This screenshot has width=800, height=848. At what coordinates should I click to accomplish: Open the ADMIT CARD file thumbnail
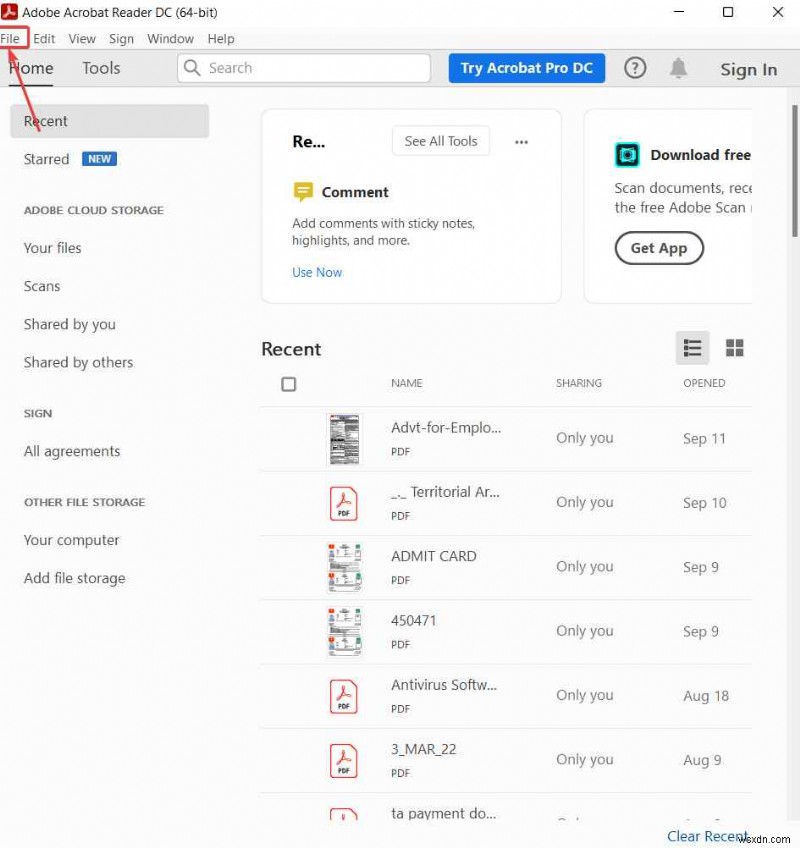coord(344,567)
